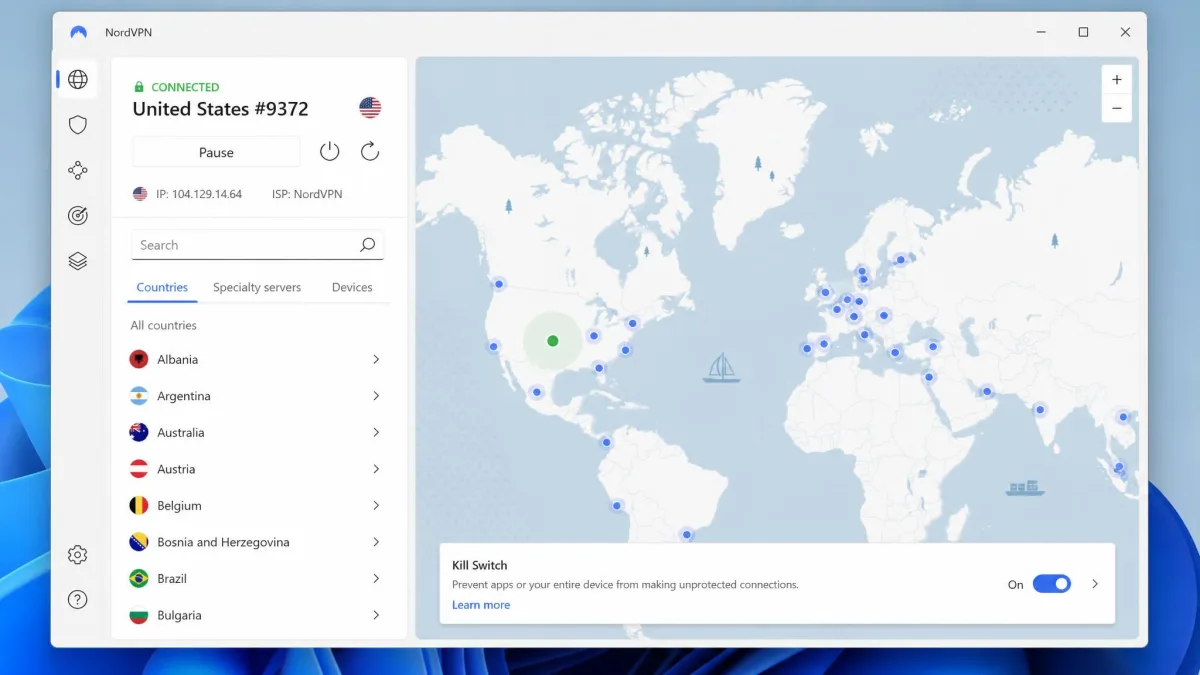The image size is (1200, 675).
Task: Open settings gear in sidebar
Action: (78, 554)
